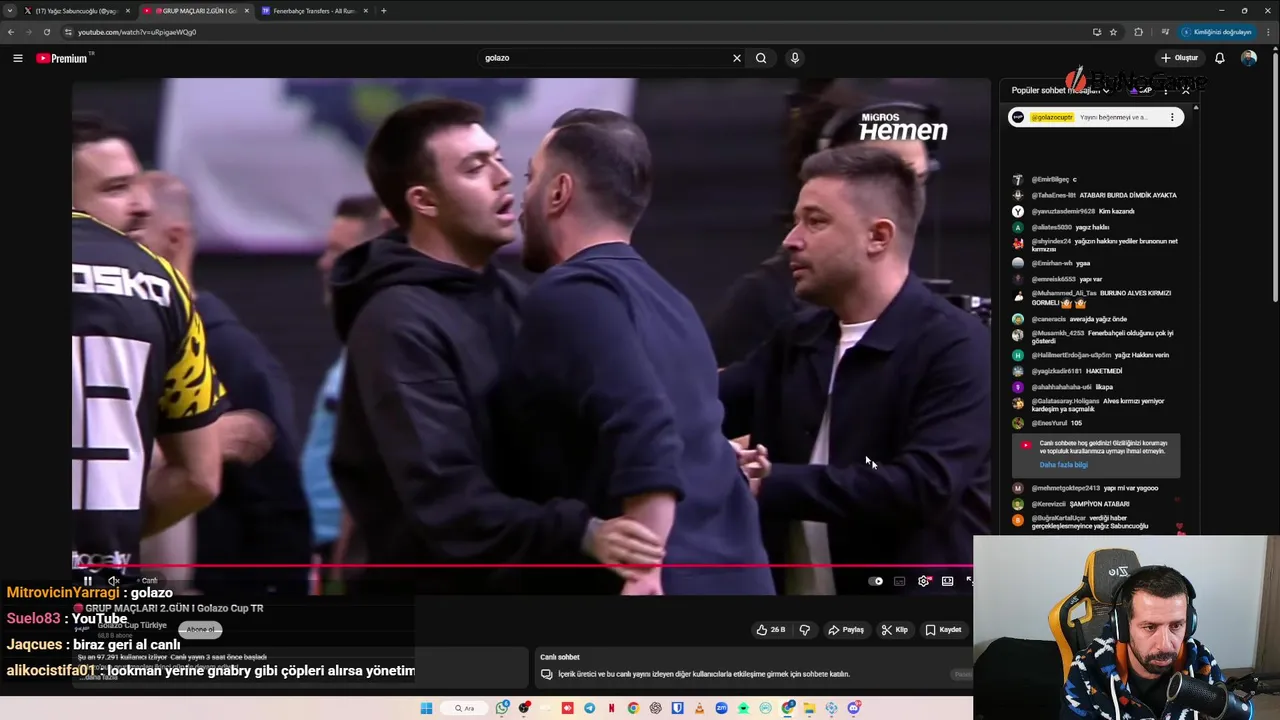Open ChatGPT from the taskbar

[656, 708]
